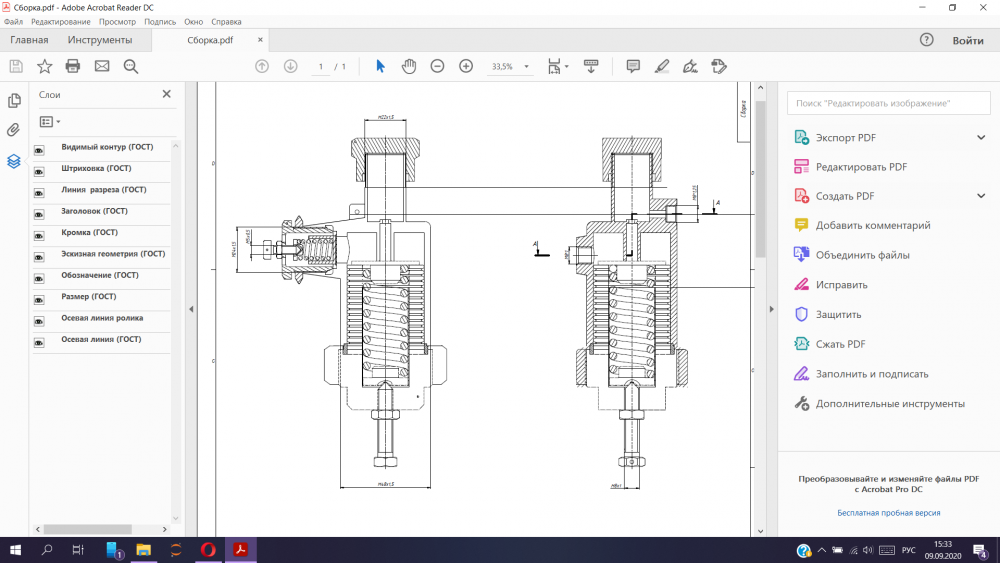Open the Просмотр menu
Viewport: 1000px width, 563px height.
tap(117, 21)
